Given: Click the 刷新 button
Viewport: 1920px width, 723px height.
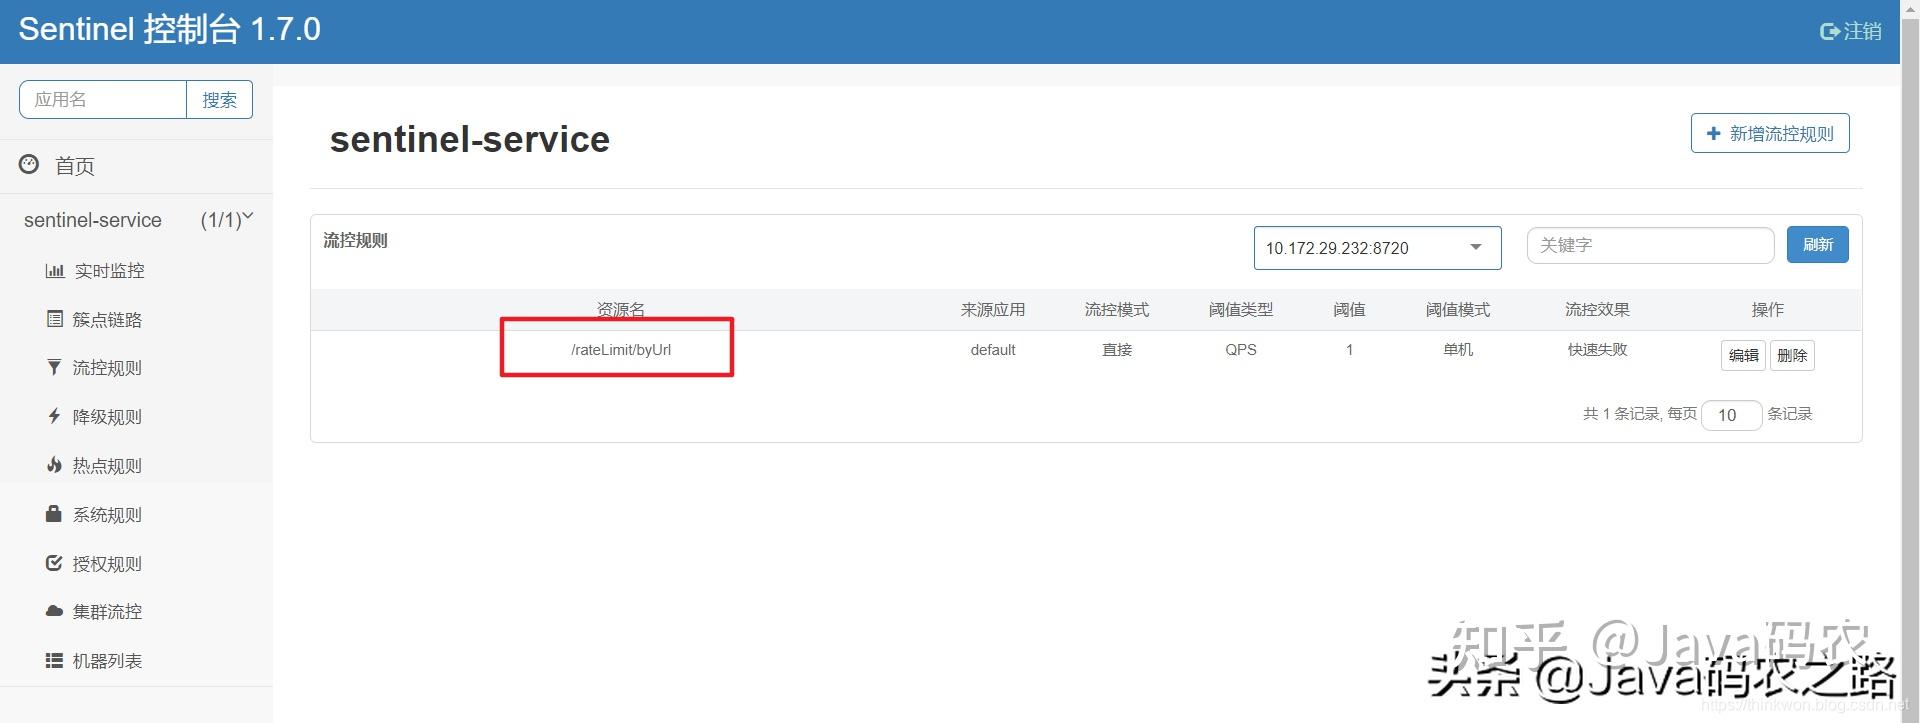Looking at the screenshot, I should click(1817, 244).
